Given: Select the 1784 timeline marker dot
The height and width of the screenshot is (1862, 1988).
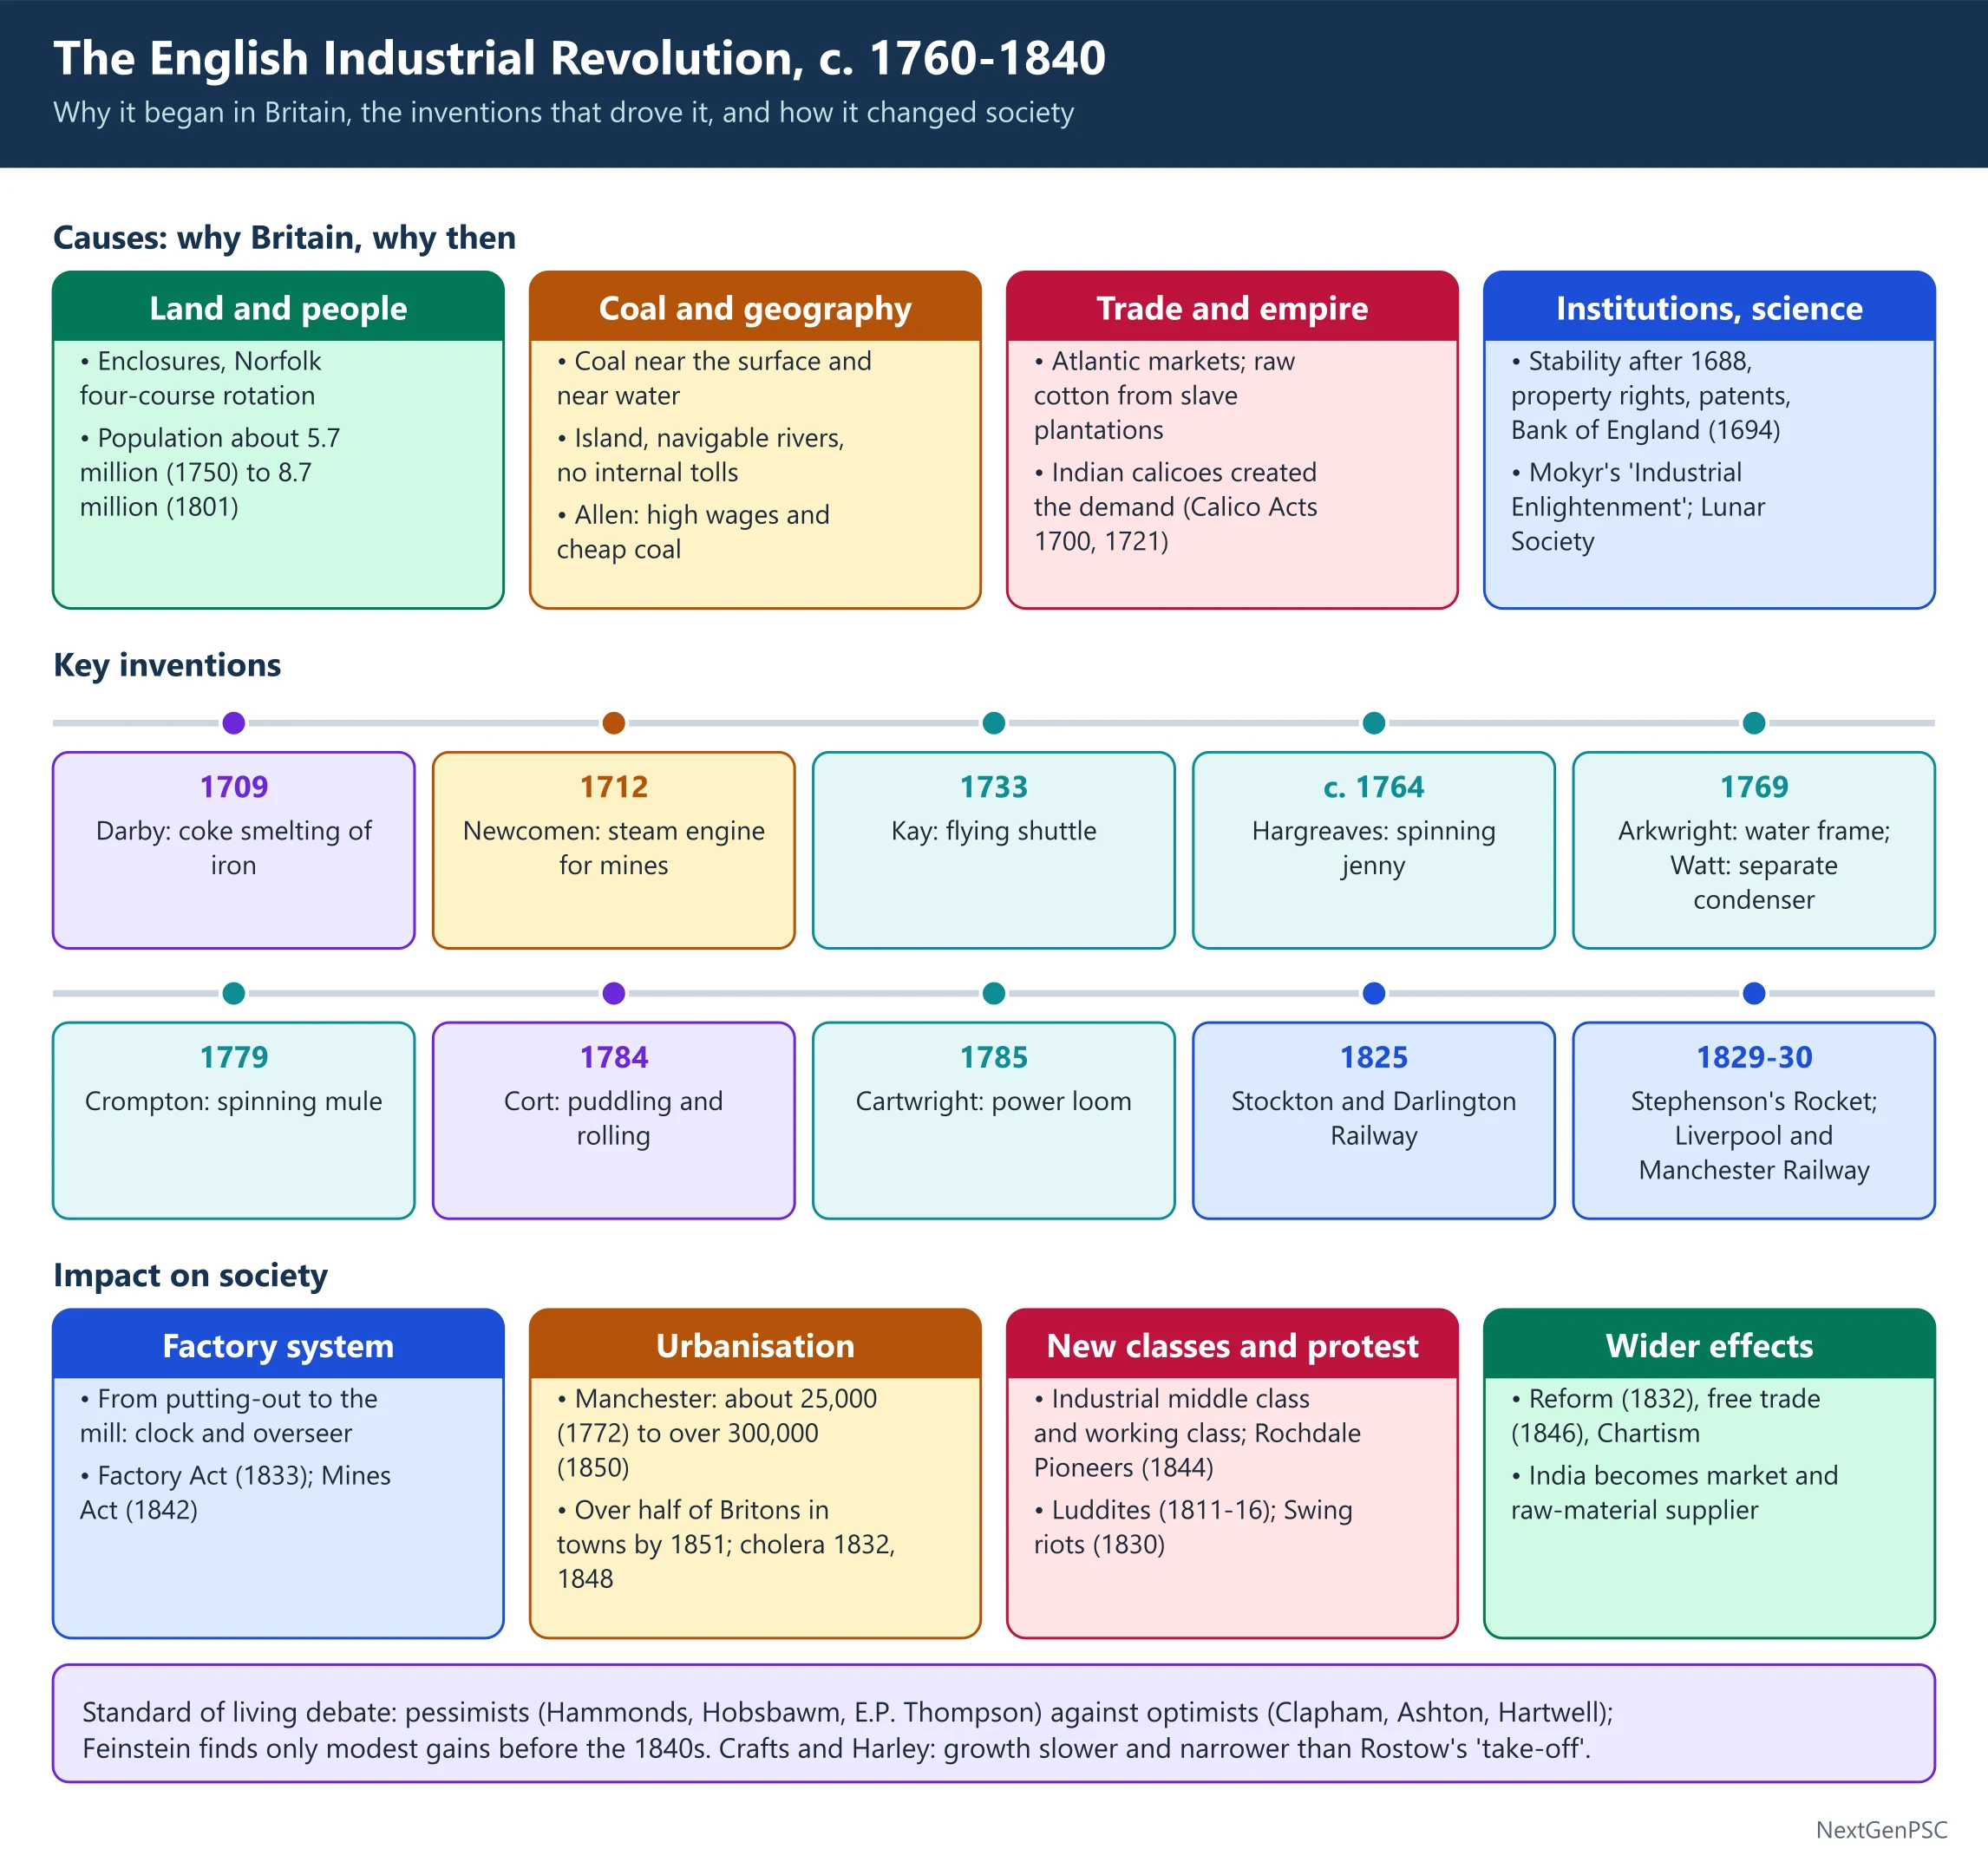Looking at the screenshot, I should pyautogui.click(x=614, y=993).
